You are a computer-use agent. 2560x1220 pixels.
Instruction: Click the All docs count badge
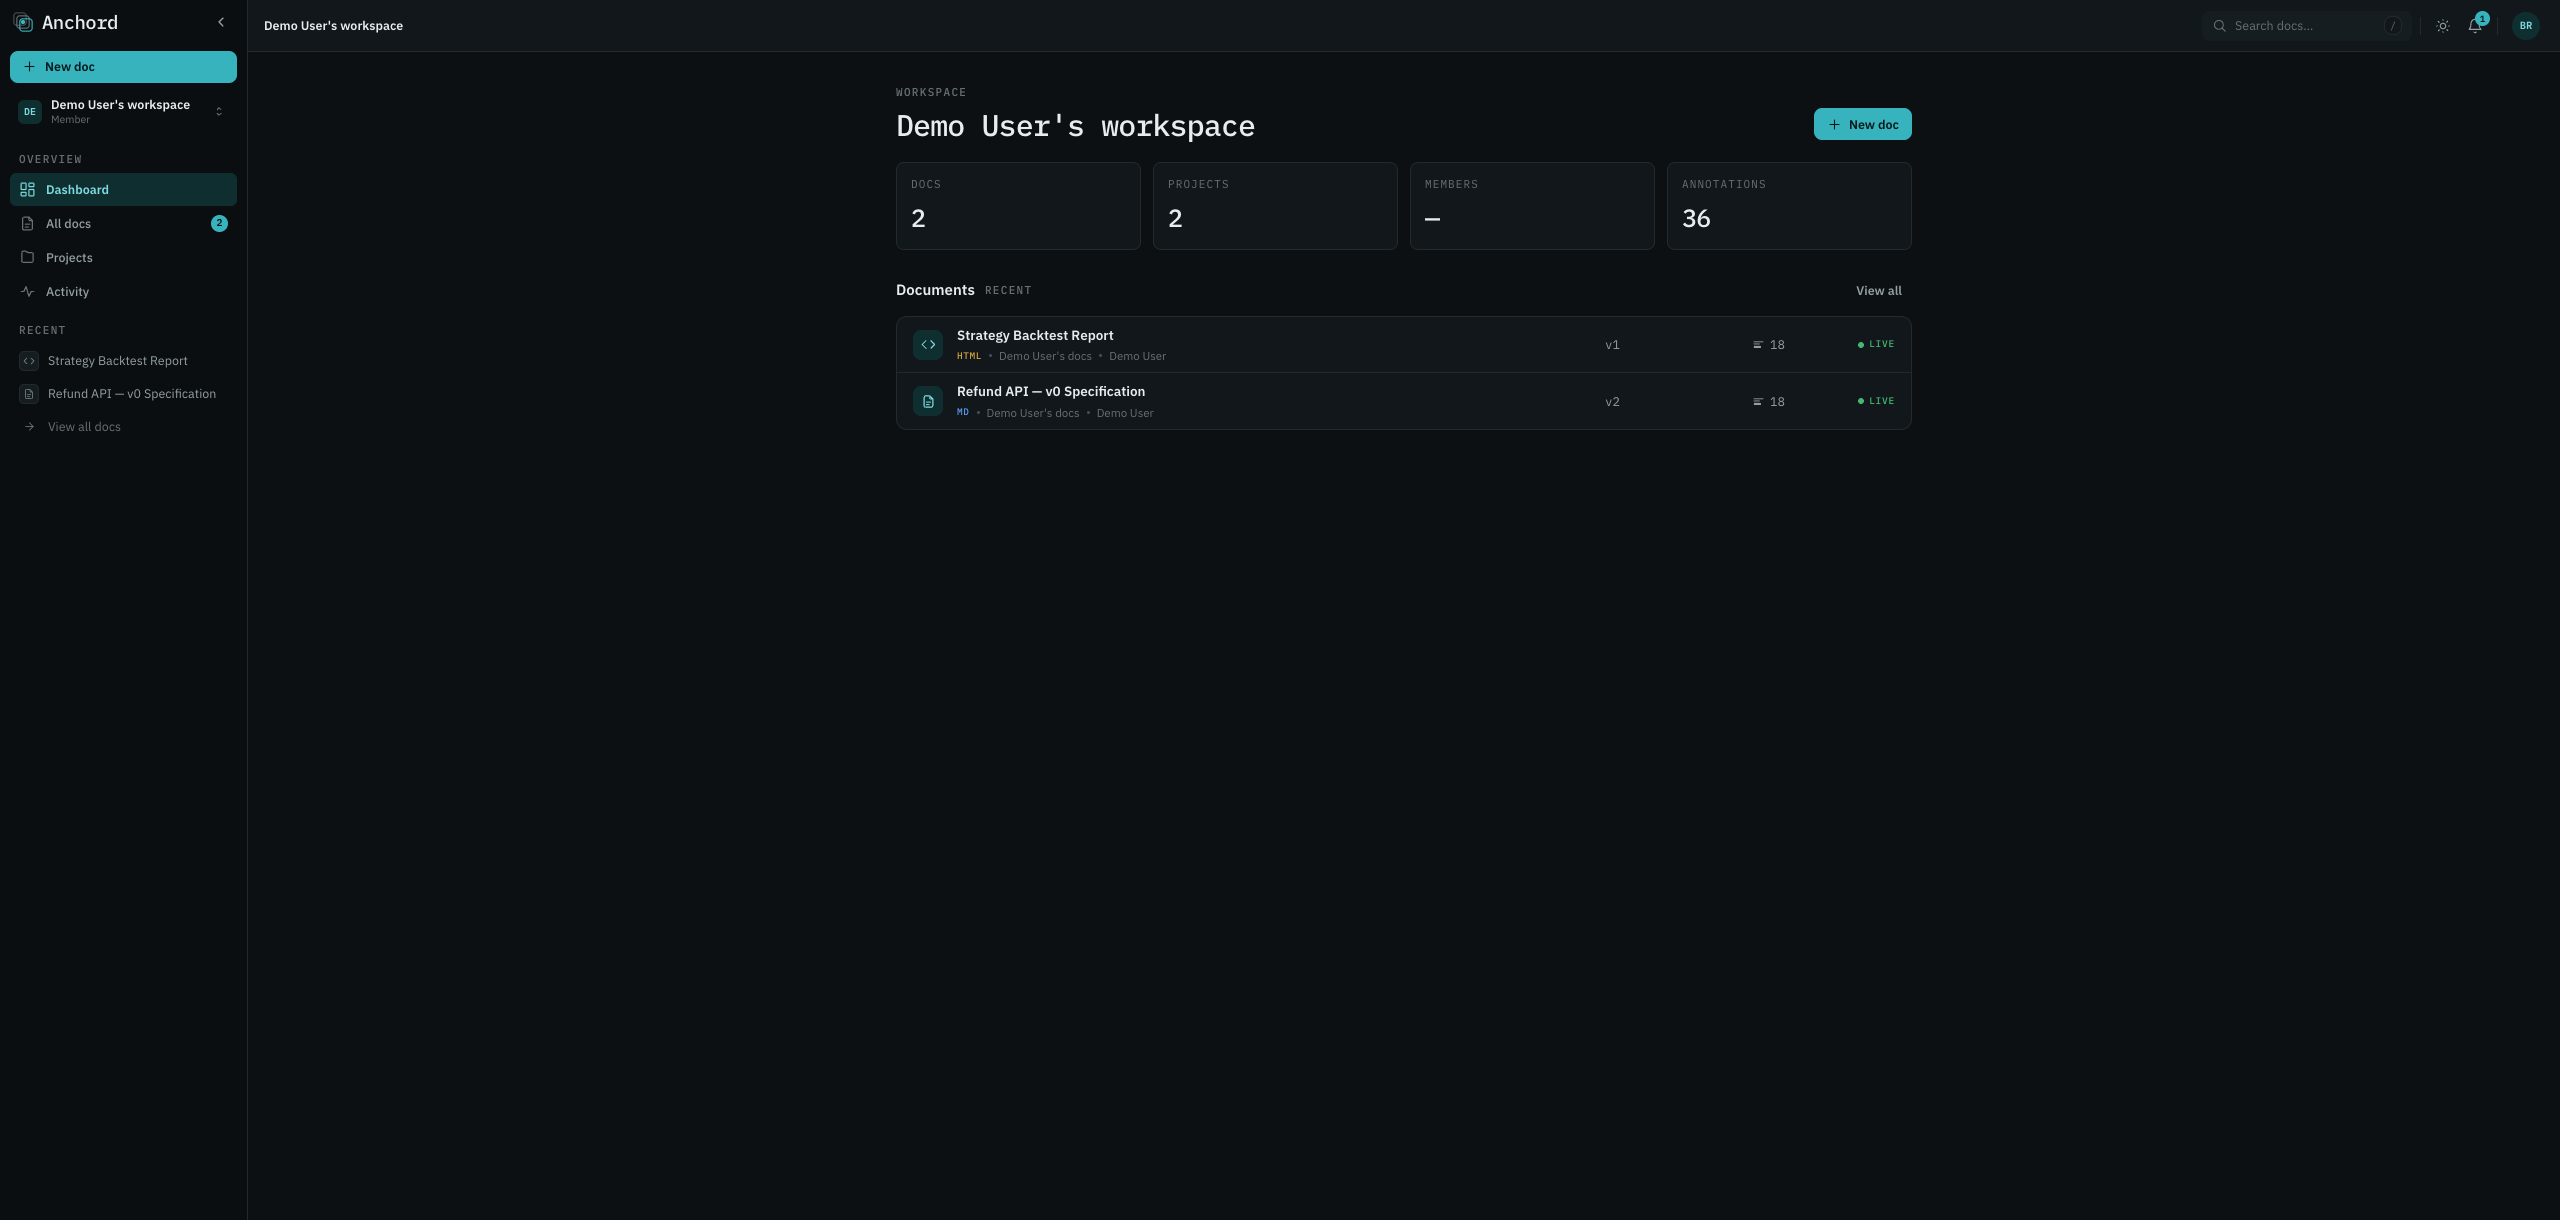219,224
